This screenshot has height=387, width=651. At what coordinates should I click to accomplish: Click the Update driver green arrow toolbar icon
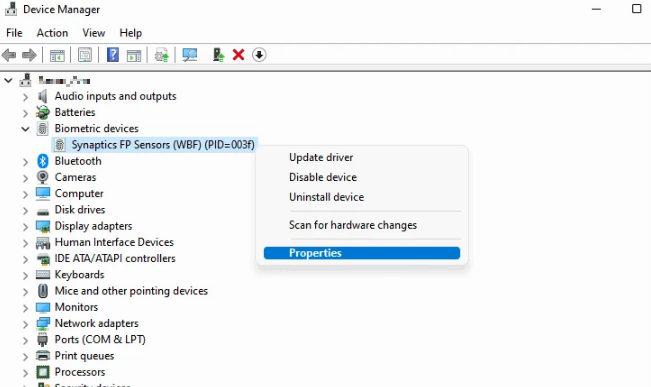218,55
